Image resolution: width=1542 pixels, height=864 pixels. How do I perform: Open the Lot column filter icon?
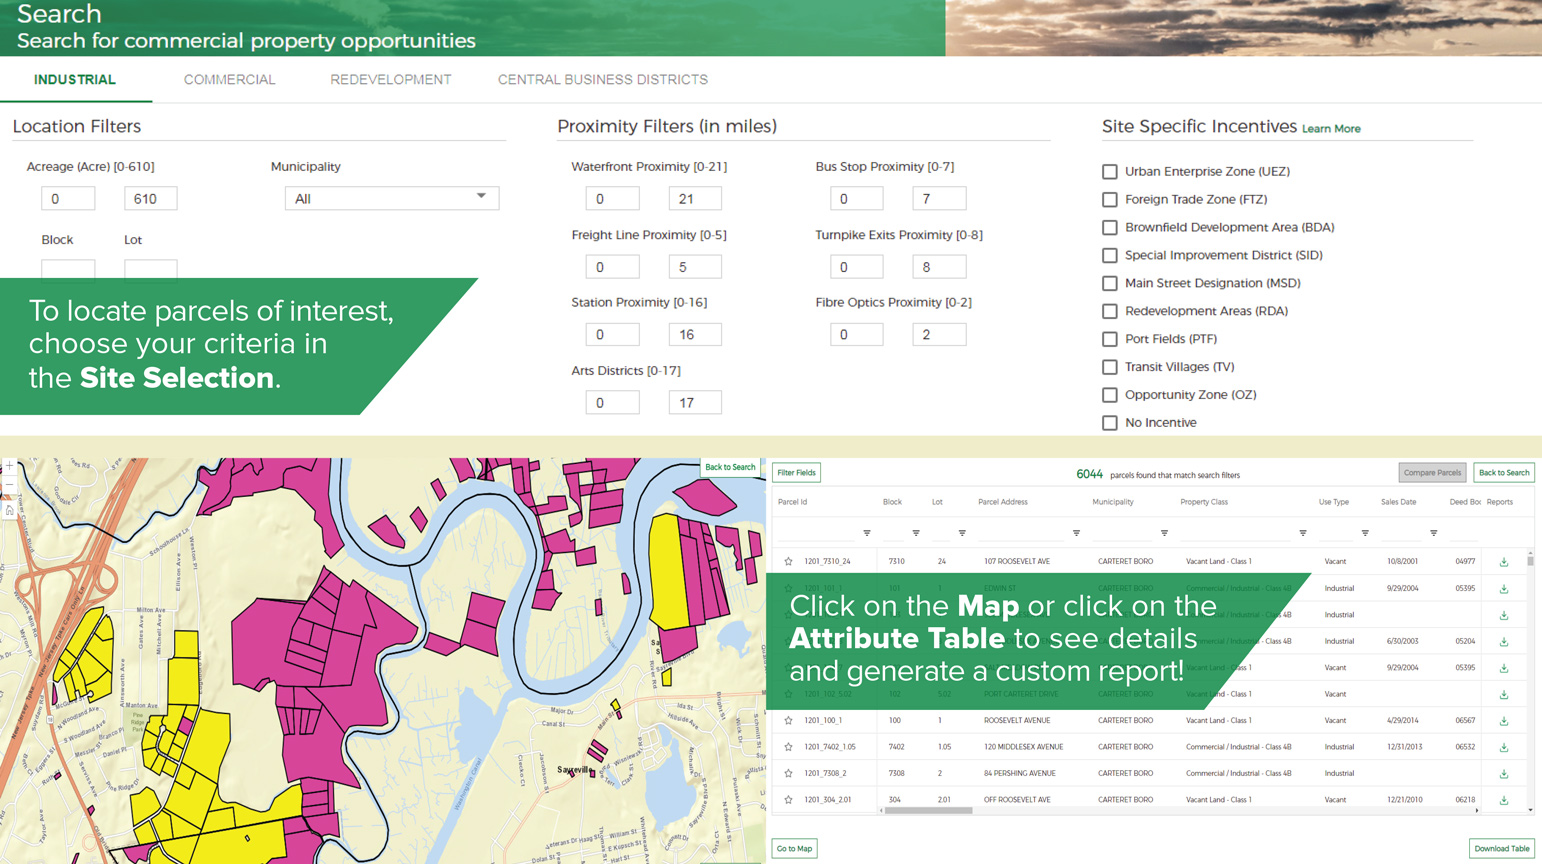[x=962, y=533]
